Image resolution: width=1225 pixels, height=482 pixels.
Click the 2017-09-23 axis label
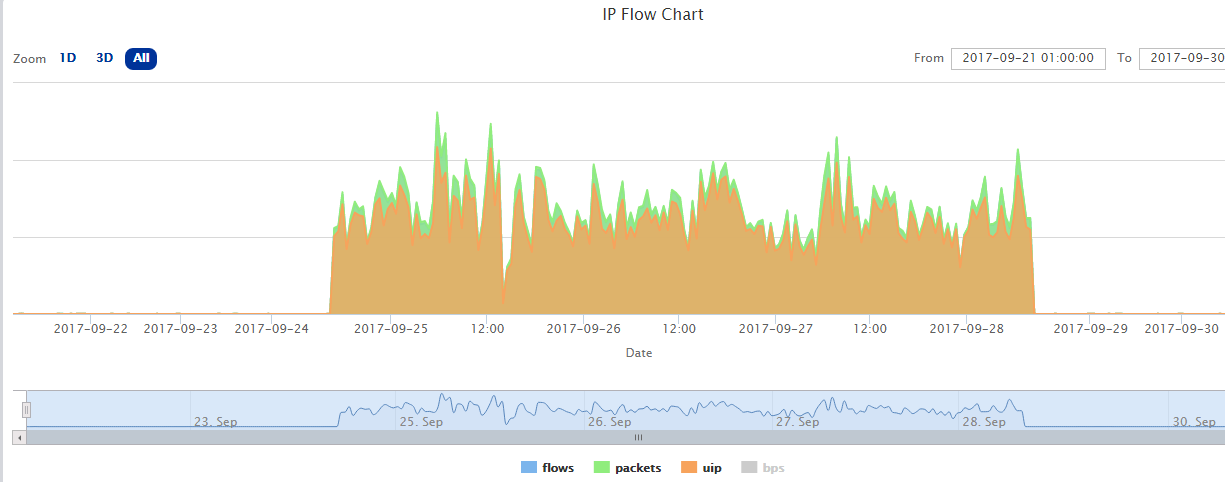click(x=181, y=328)
